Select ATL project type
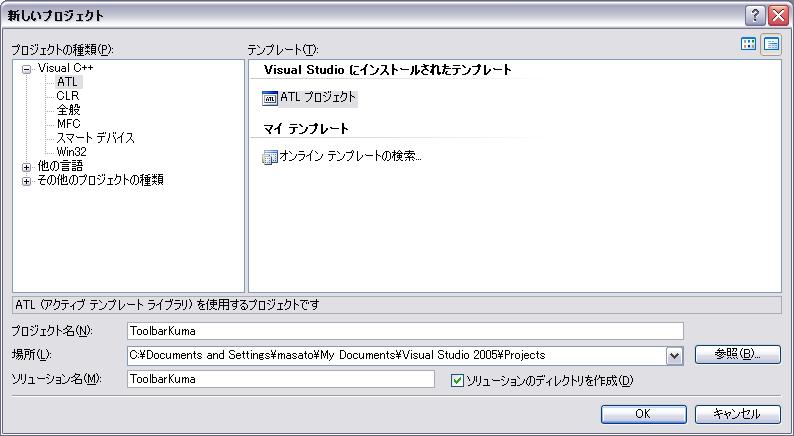Screen dimensions: 794x436 click(x=68, y=82)
